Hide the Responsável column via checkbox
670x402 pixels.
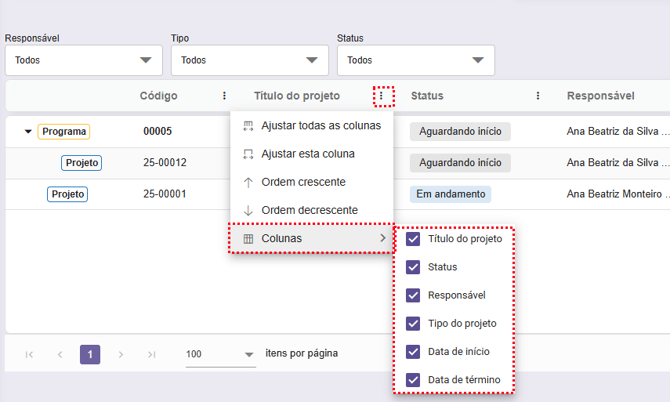[x=413, y=295]
